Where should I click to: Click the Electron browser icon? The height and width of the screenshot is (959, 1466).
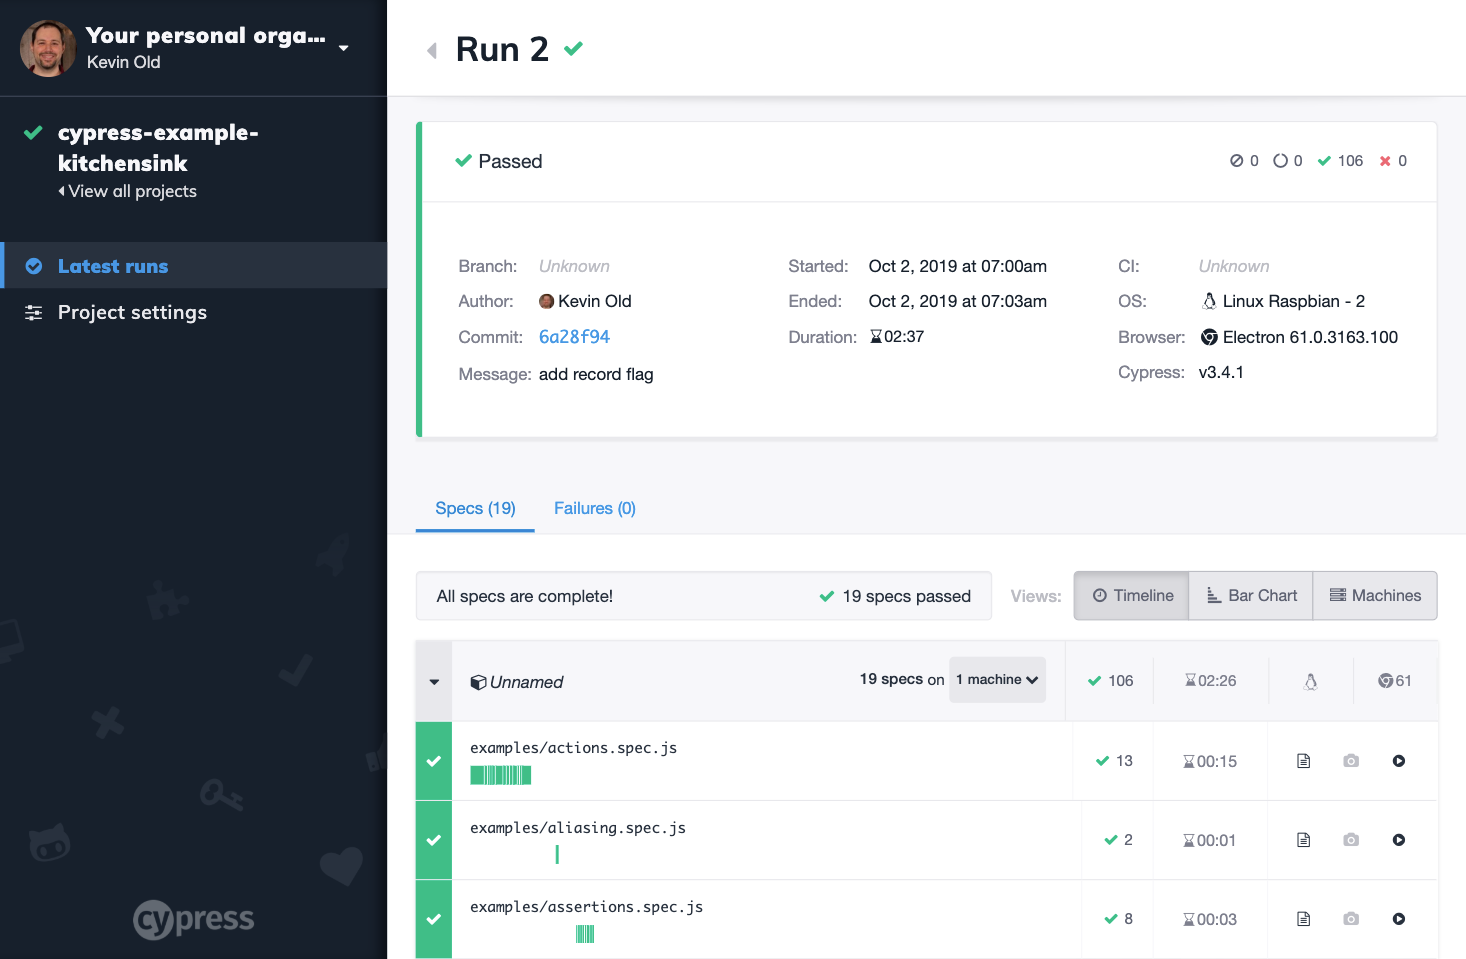1209,338
